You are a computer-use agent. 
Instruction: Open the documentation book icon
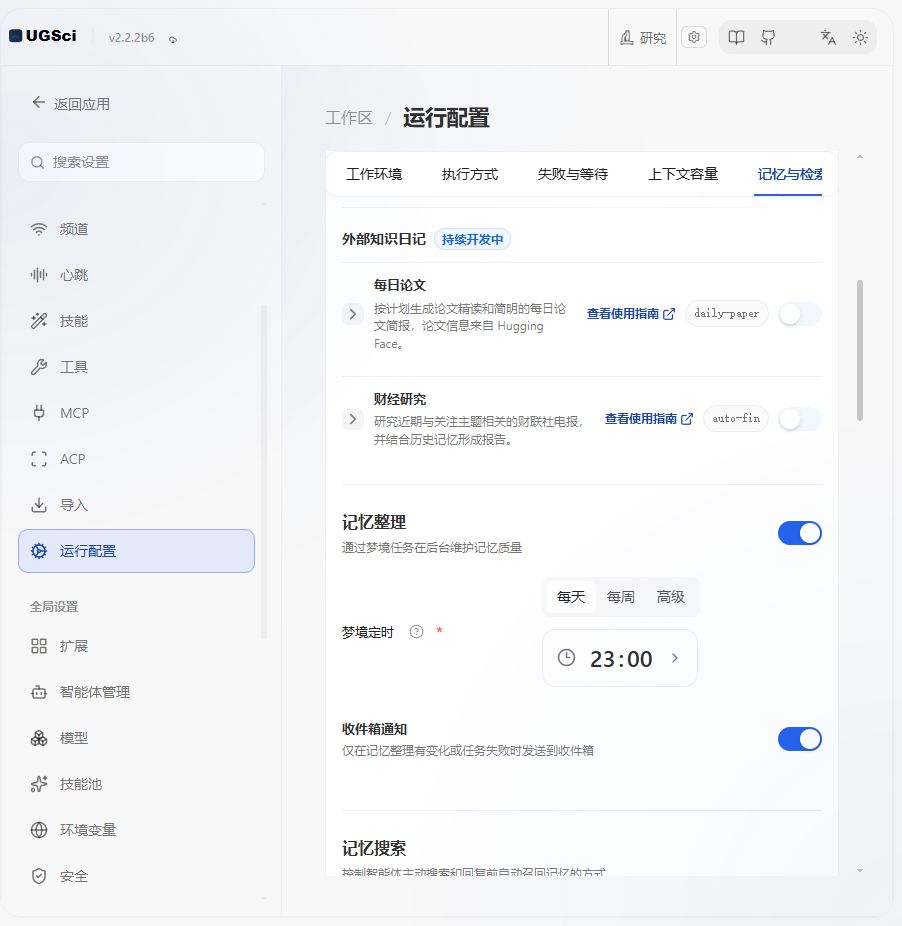(736, 38)
